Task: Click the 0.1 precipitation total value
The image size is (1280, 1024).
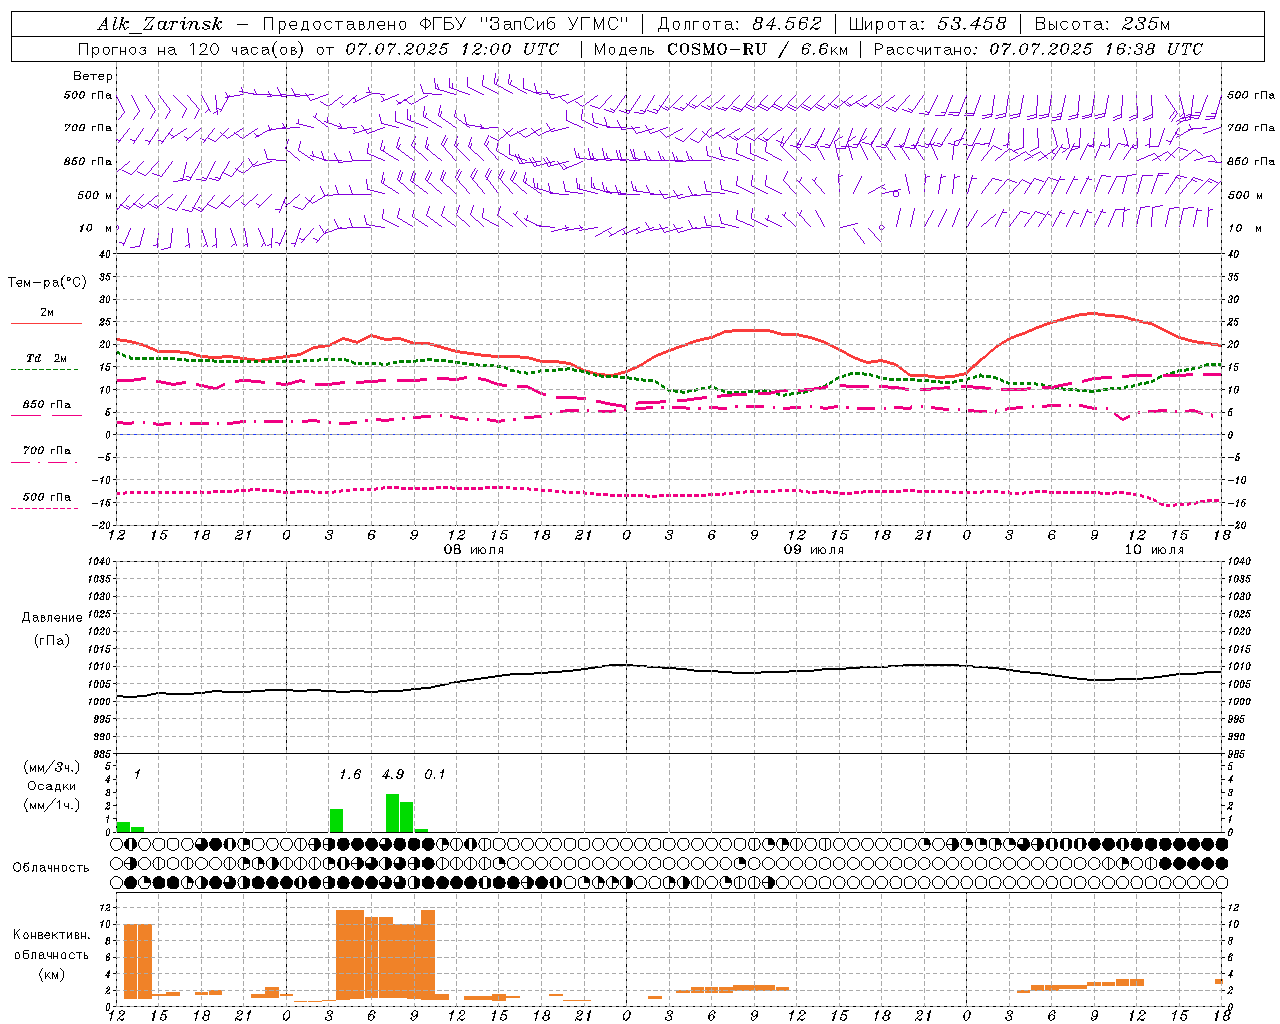Action: (x=435, y=774)
